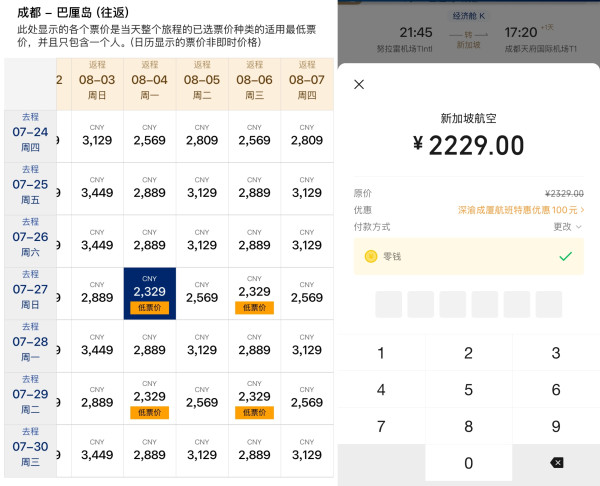
Task: Tap digit 3 on the keypad
Action: pyautogui.click(x=556, y=353)
